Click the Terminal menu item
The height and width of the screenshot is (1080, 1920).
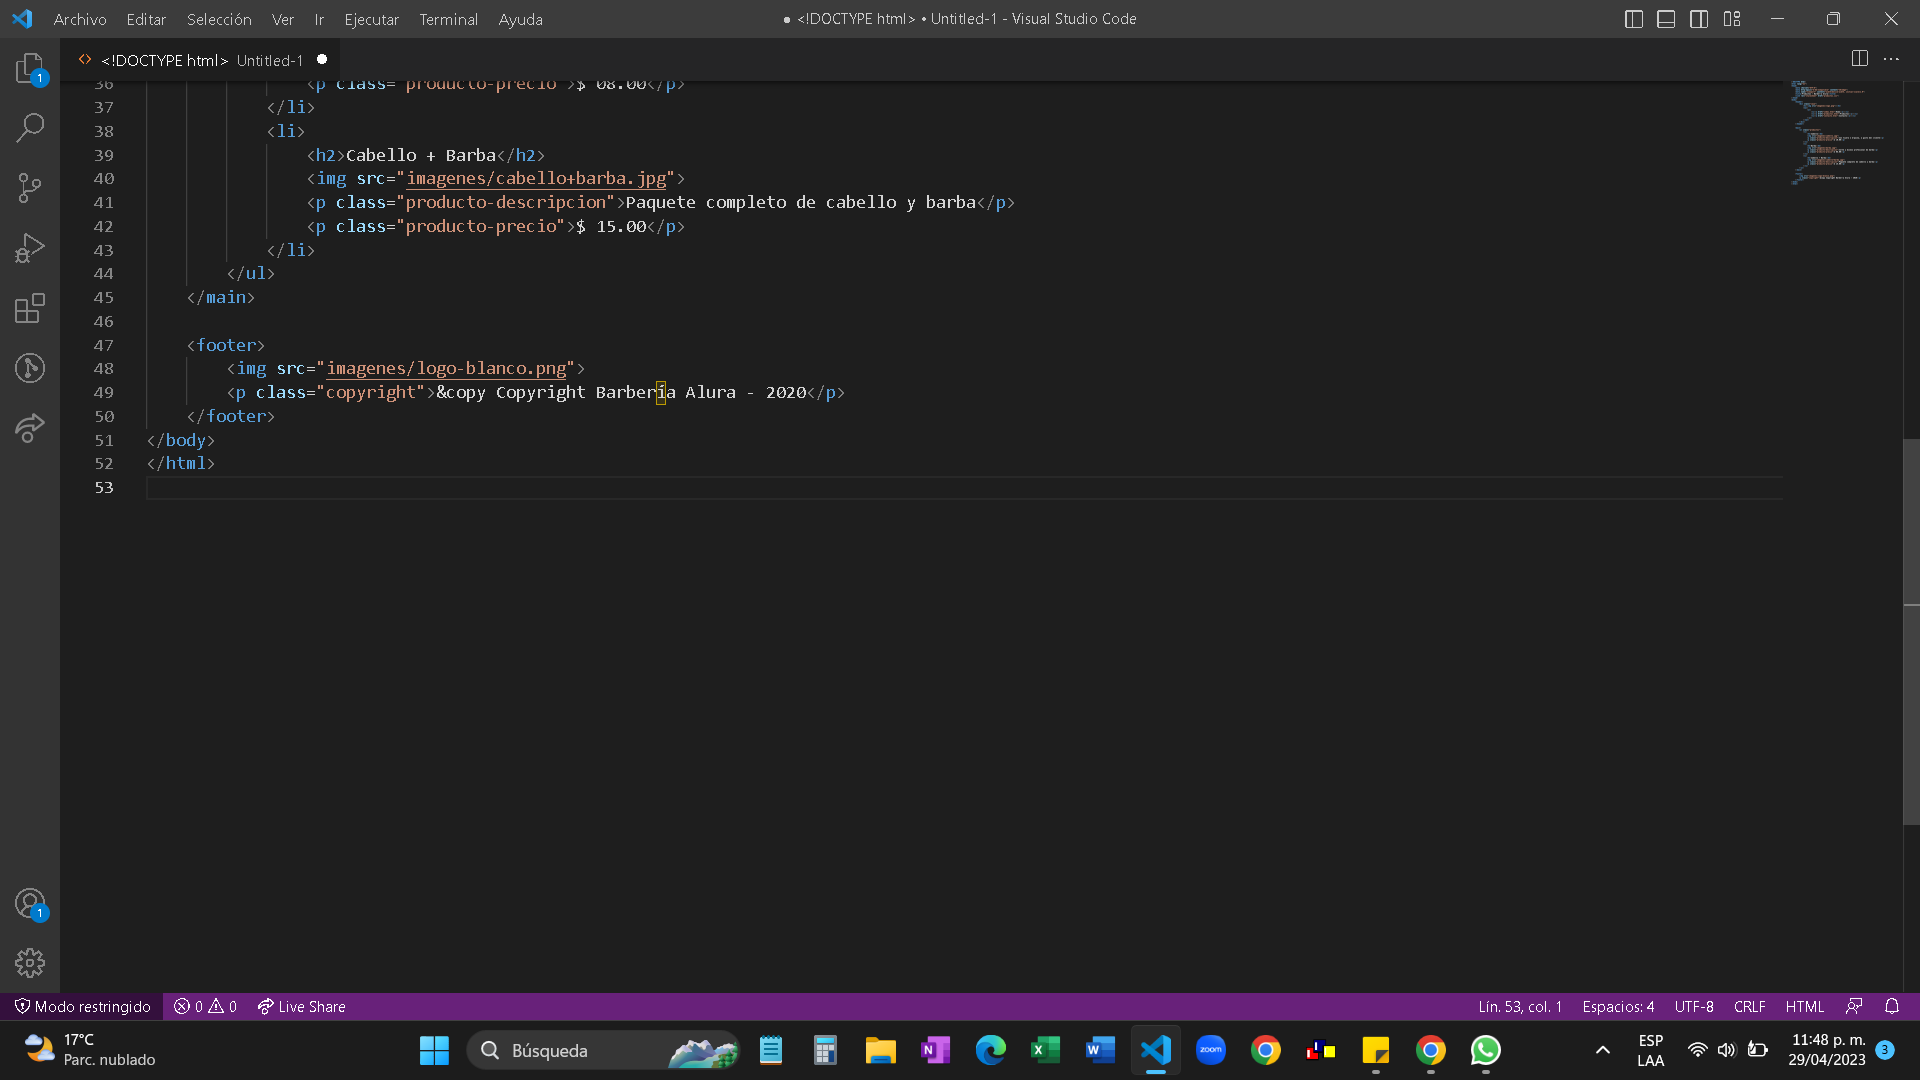(446, 18)
